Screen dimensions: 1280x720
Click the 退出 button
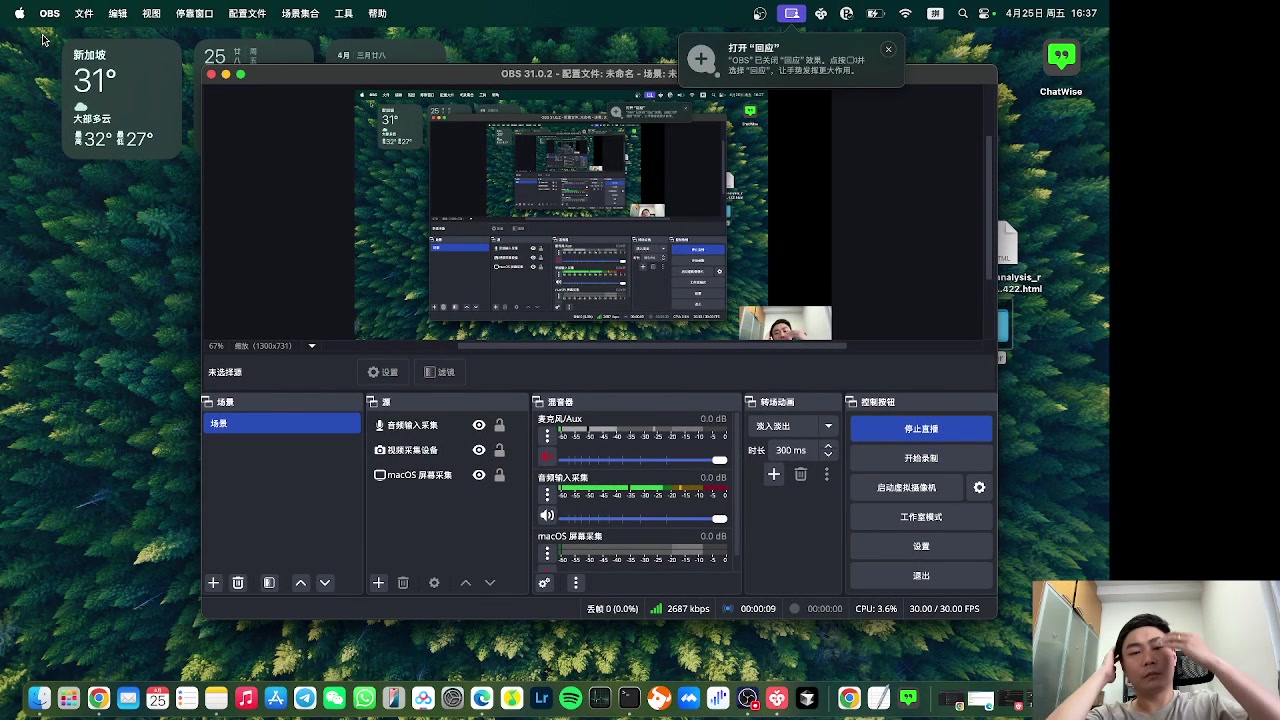(x=921, y=576)
